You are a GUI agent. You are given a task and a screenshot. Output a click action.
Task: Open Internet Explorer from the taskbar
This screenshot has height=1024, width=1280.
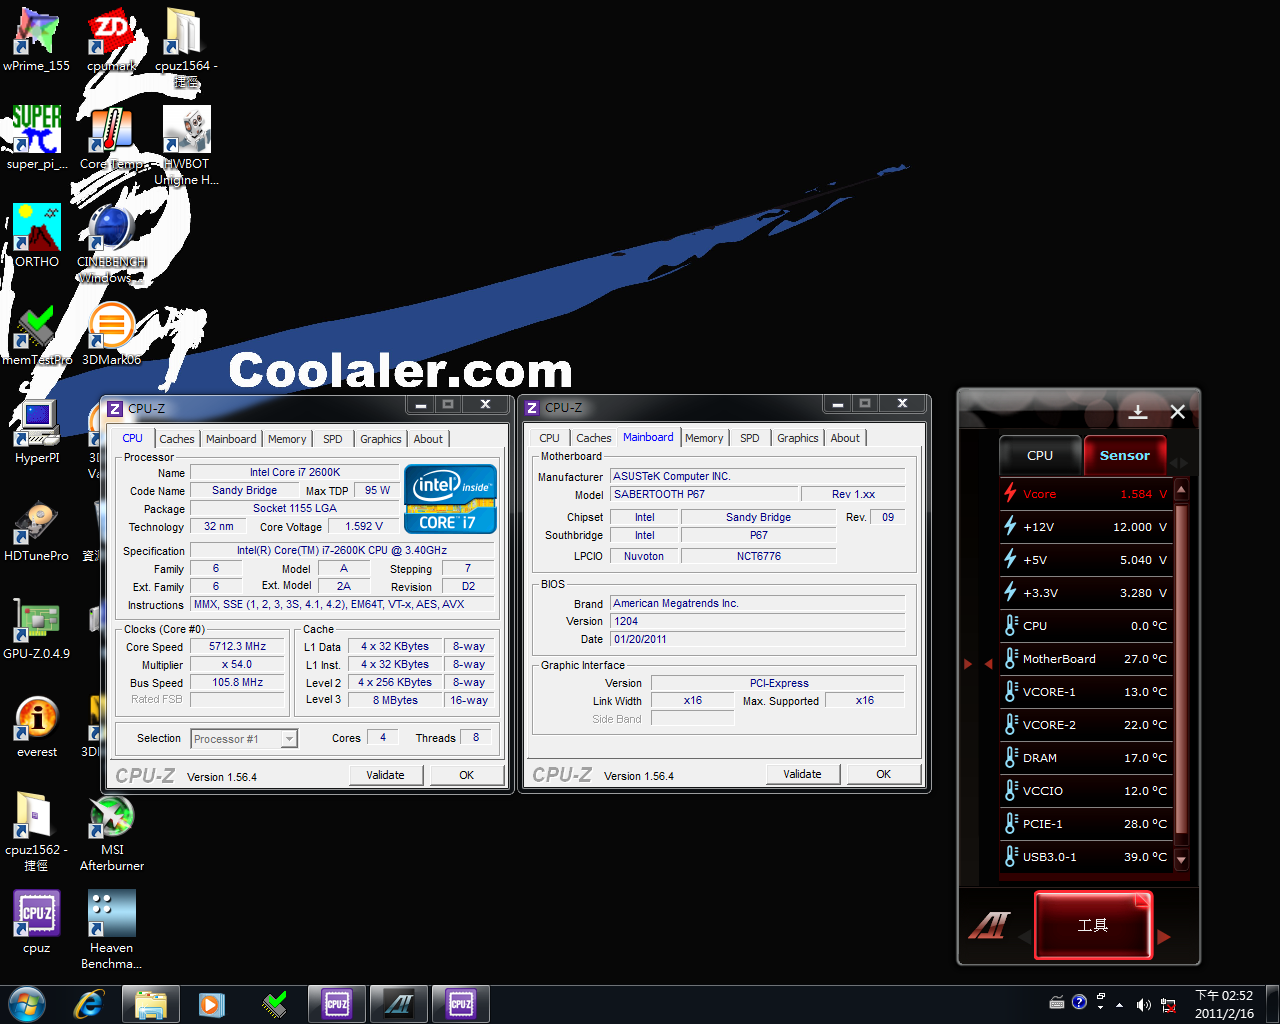tap(90, 1004)
